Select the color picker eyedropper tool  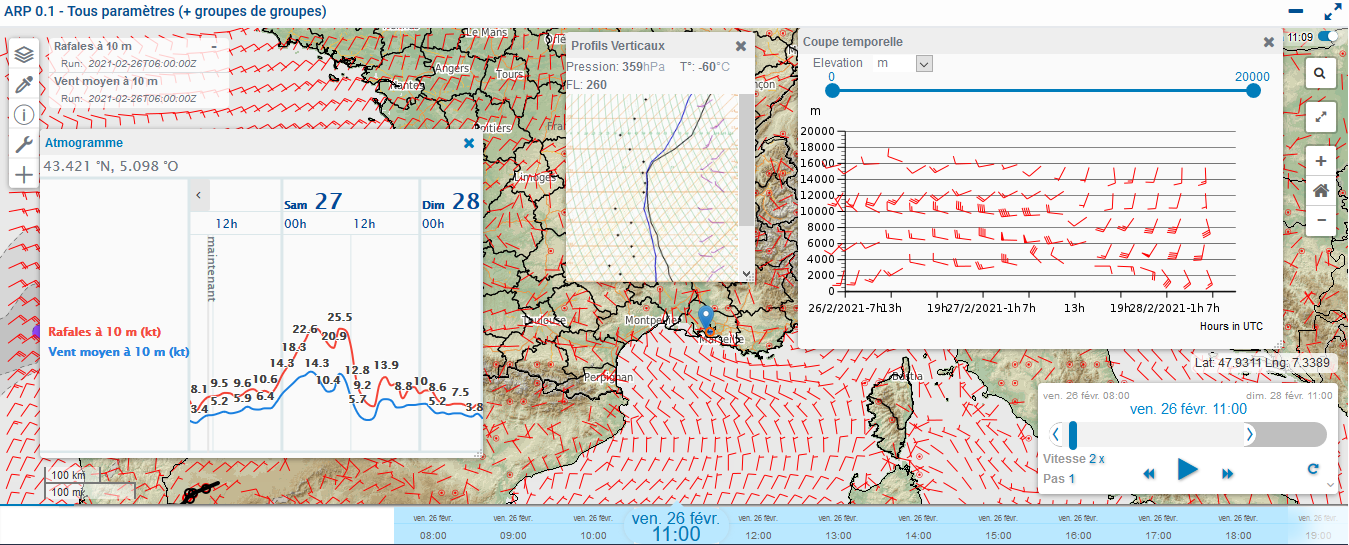point(24,84)
